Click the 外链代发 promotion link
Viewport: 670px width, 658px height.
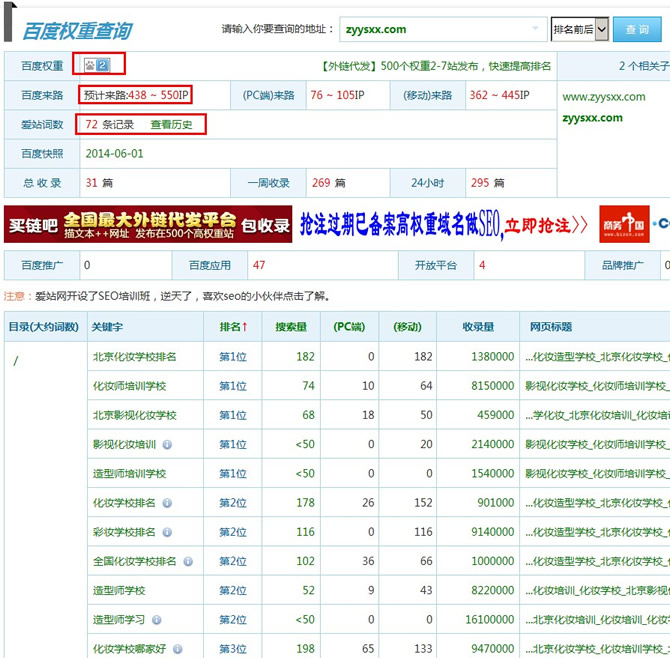click(x=340, y=66)
